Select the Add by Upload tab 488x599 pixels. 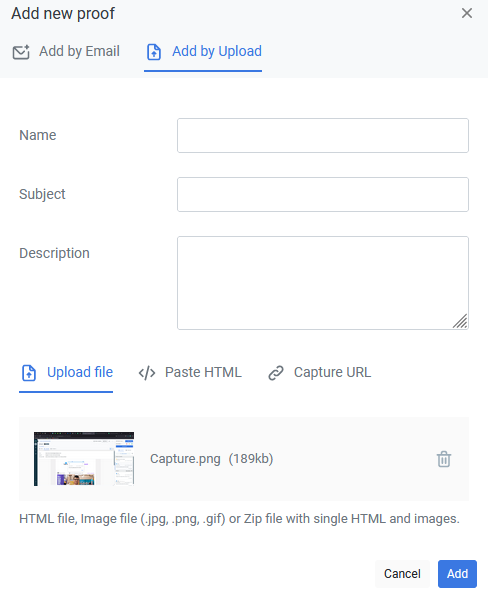(x=204, y=52)
